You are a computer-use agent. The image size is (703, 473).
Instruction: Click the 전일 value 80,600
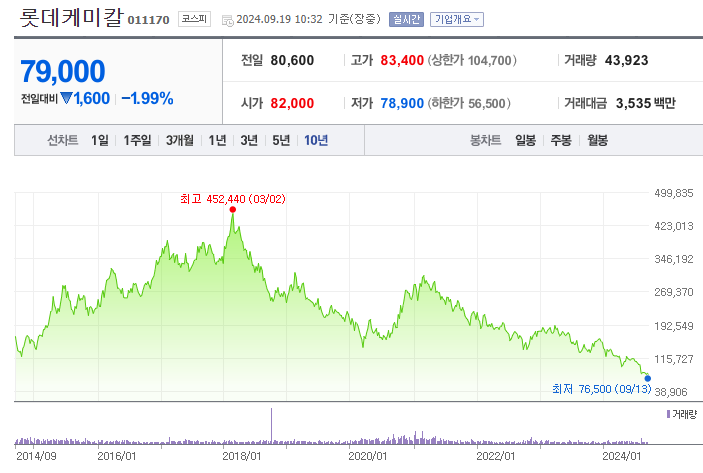(x=292, y=60)
